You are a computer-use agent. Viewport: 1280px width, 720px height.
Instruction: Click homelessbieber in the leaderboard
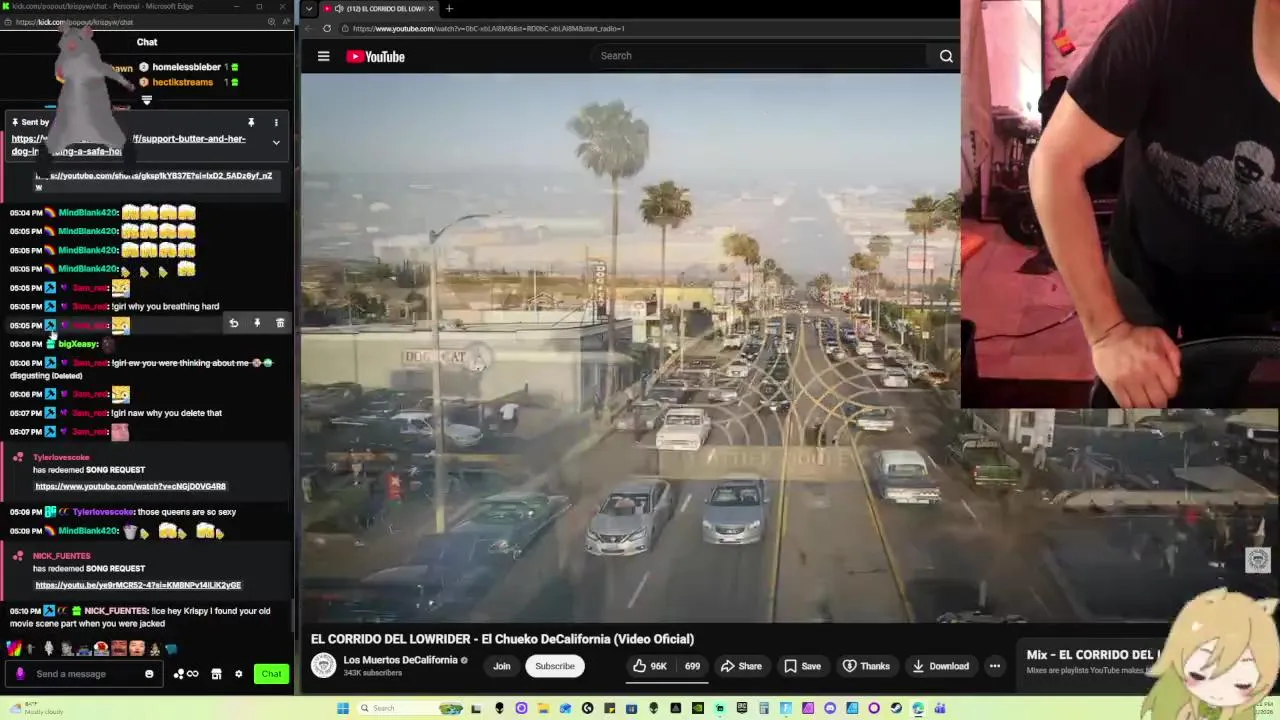[x=186, y=67]
